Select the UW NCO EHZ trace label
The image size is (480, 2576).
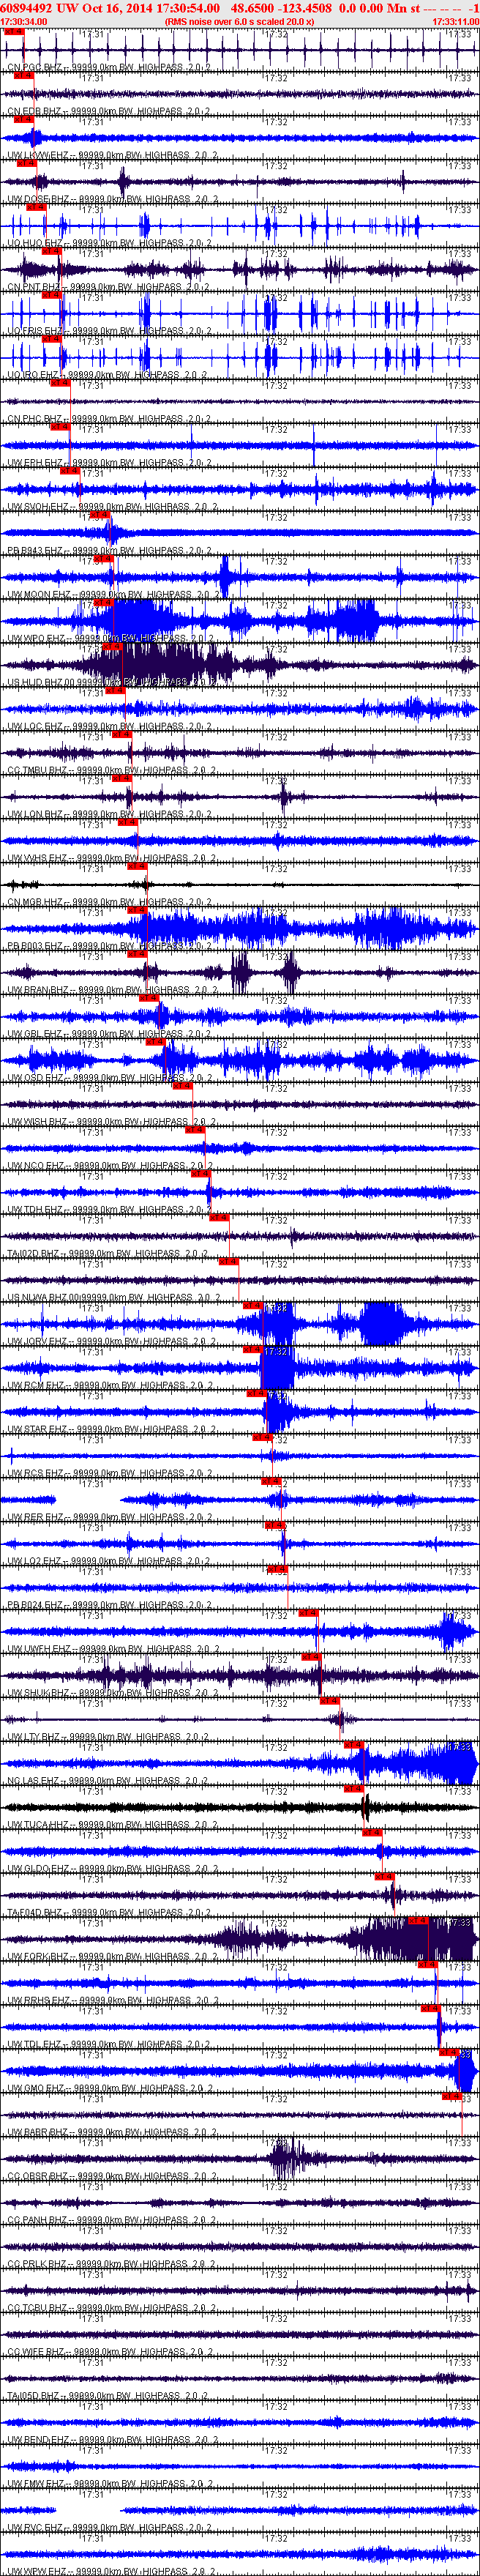[x=110, y=1167]
